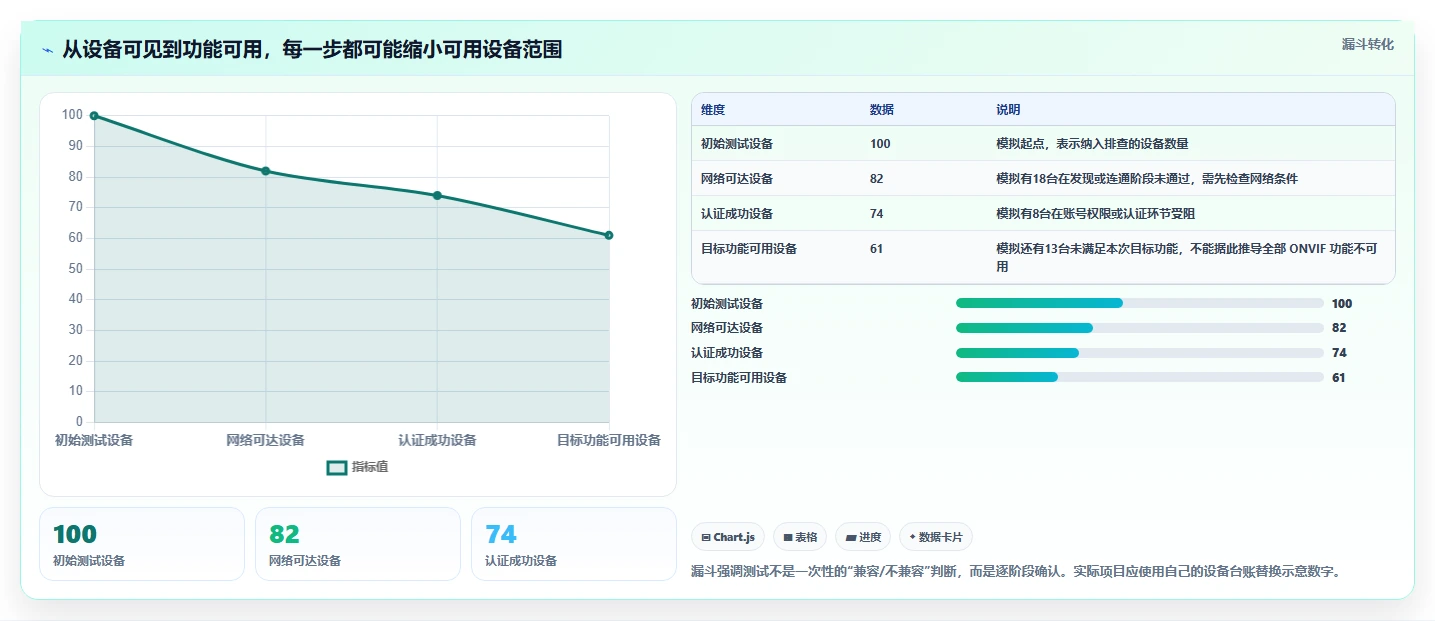Screen dimensions: 1435x621
Task: Click x-axis label 初始测试设备 under chart
Action: point(94,440)
